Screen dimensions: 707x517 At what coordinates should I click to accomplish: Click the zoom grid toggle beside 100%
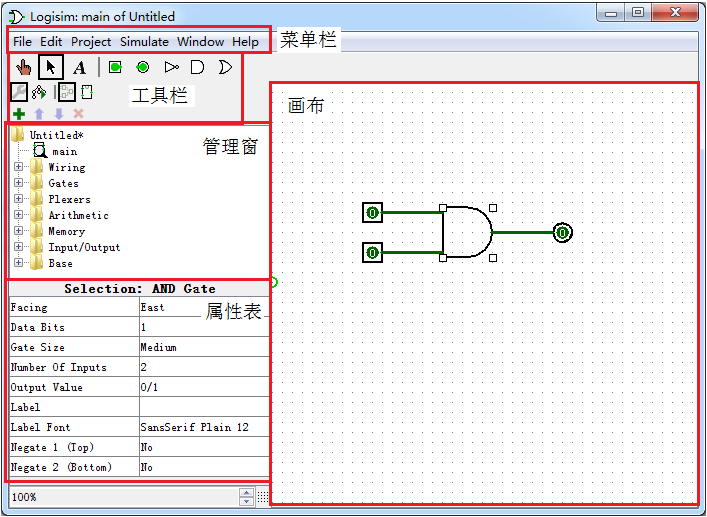pyautogui.click(x=263, y=497)
